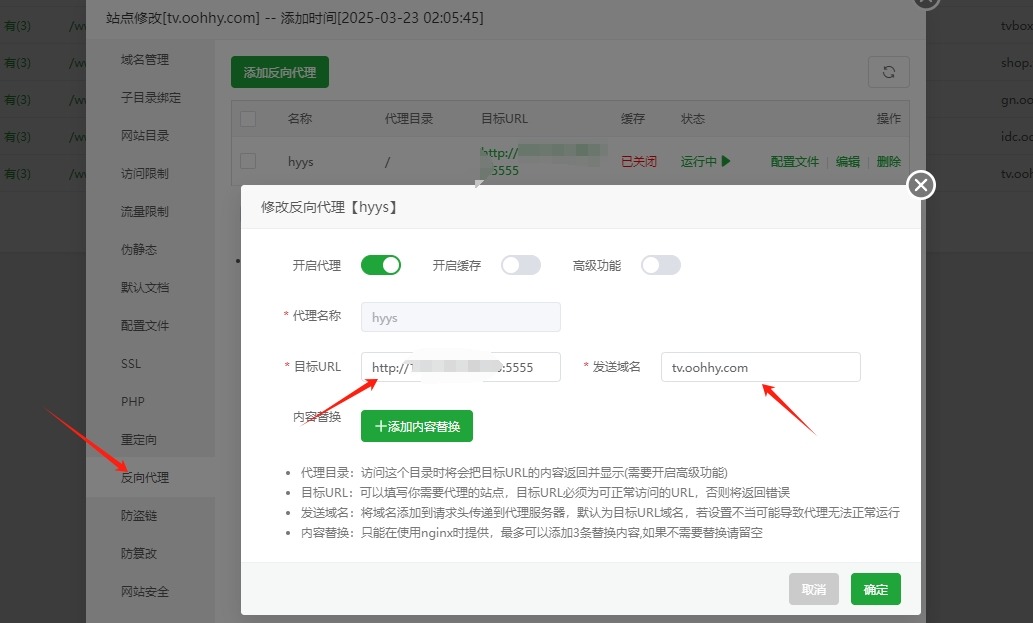Viewport: 1033px width, 623px height.
Task: Check the select-all checkbox in table header
Action: 247,118
